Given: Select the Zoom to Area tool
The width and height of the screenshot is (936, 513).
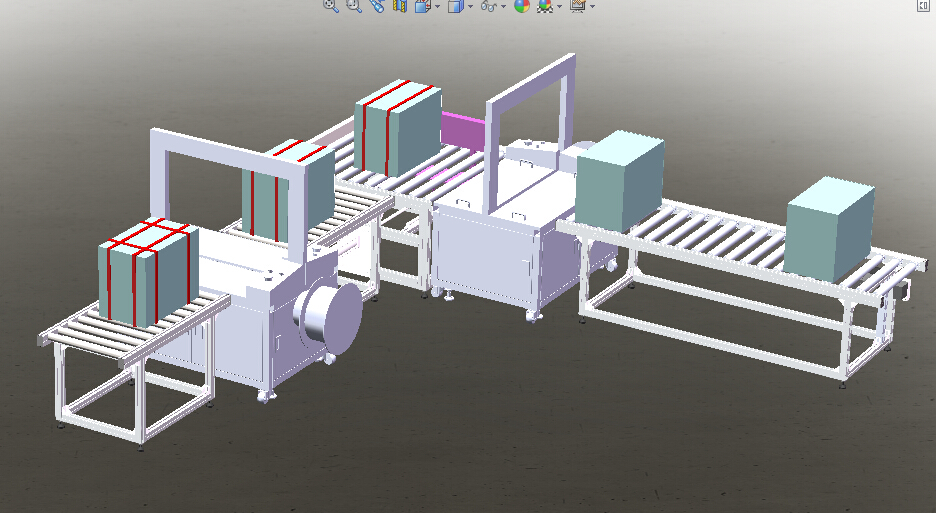Looking at the screenshot, I should tap(355, 5).
